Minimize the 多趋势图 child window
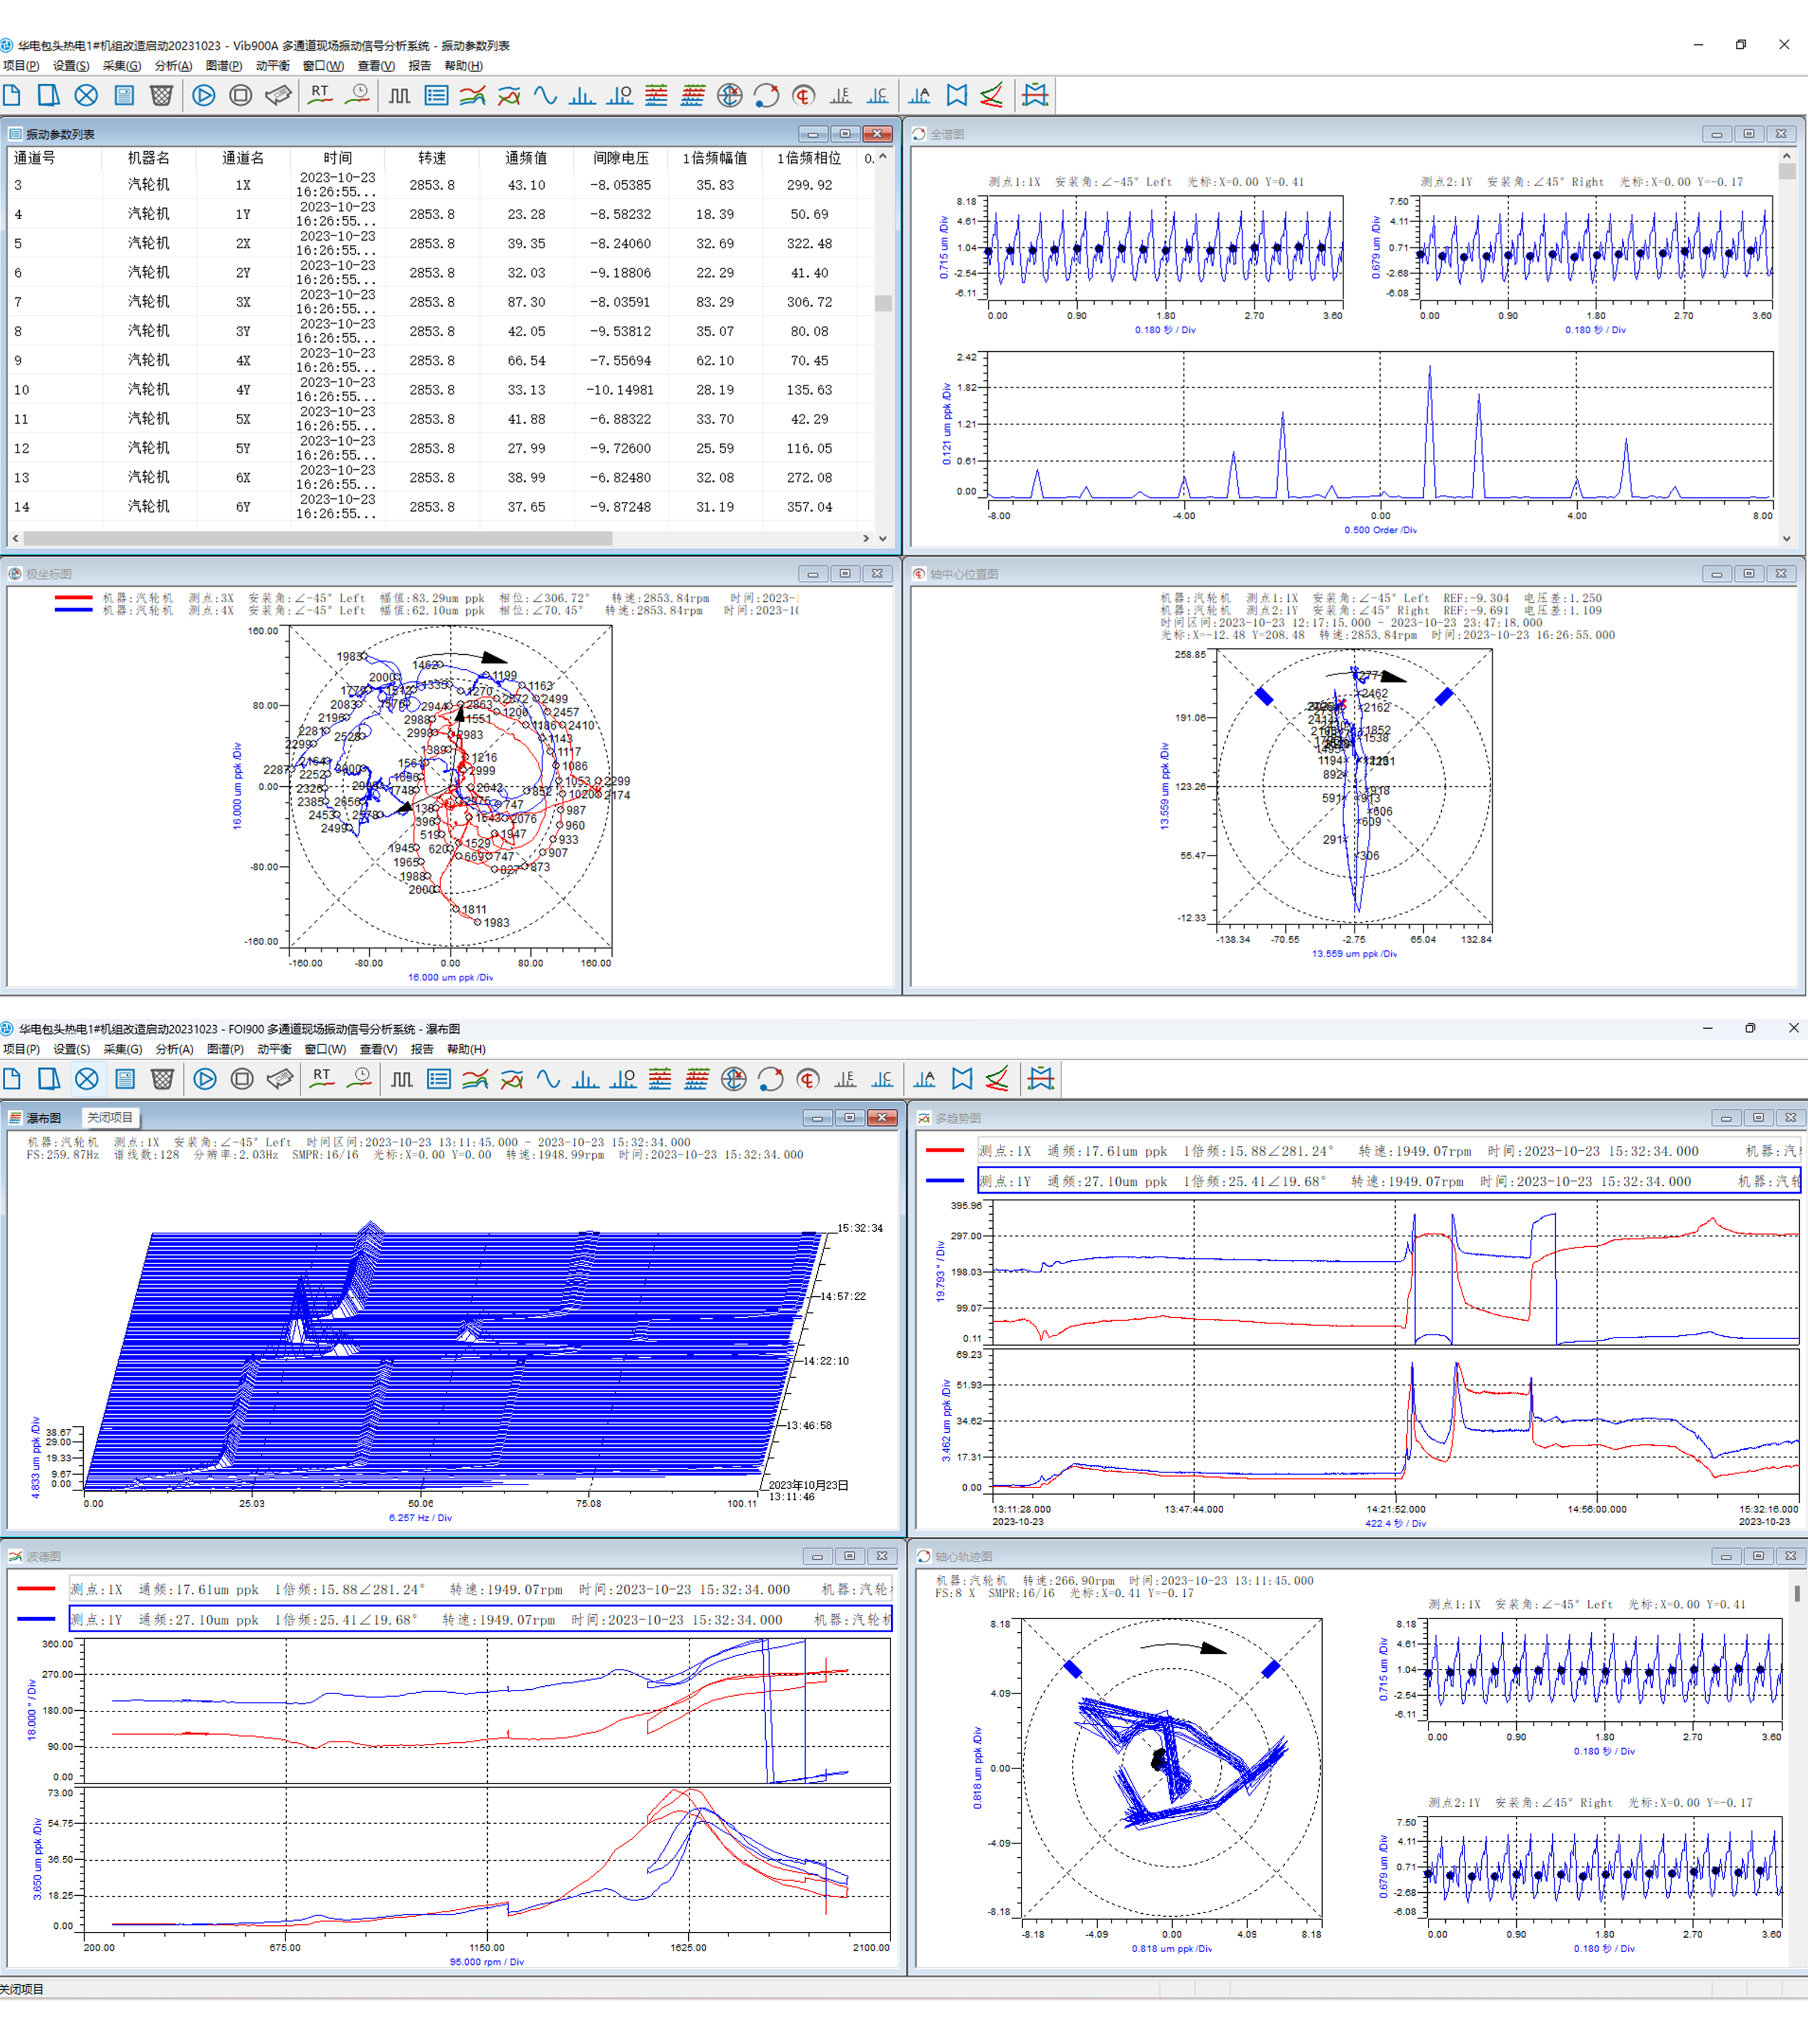The image size is (1808, 2044). point(1726,1118)
